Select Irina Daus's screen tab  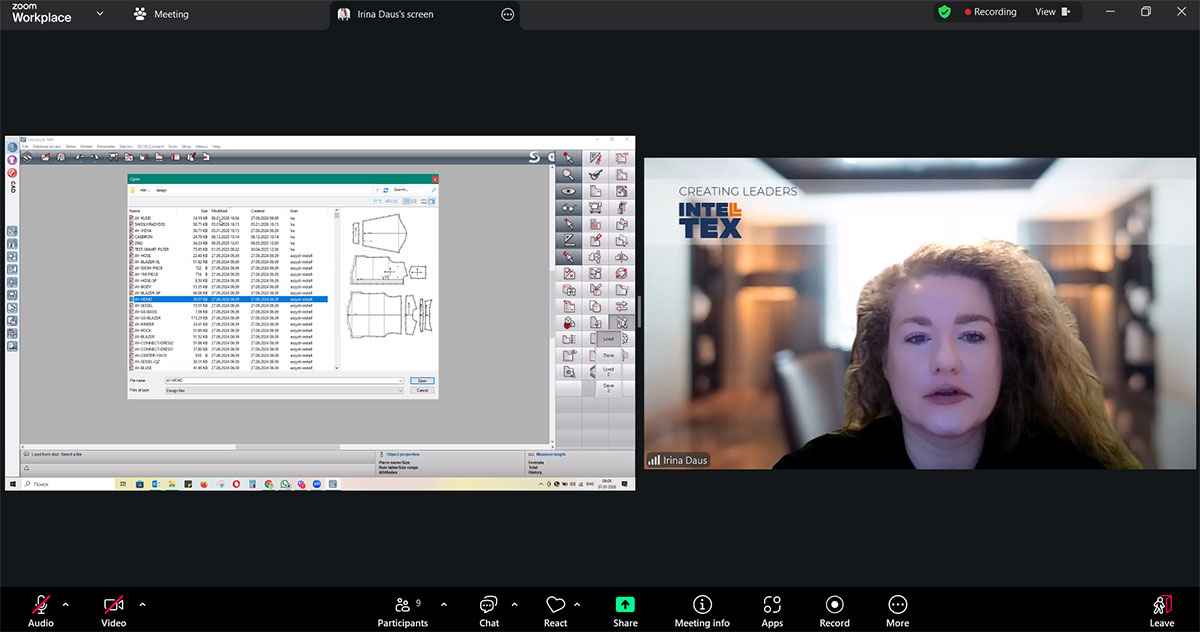395,14
